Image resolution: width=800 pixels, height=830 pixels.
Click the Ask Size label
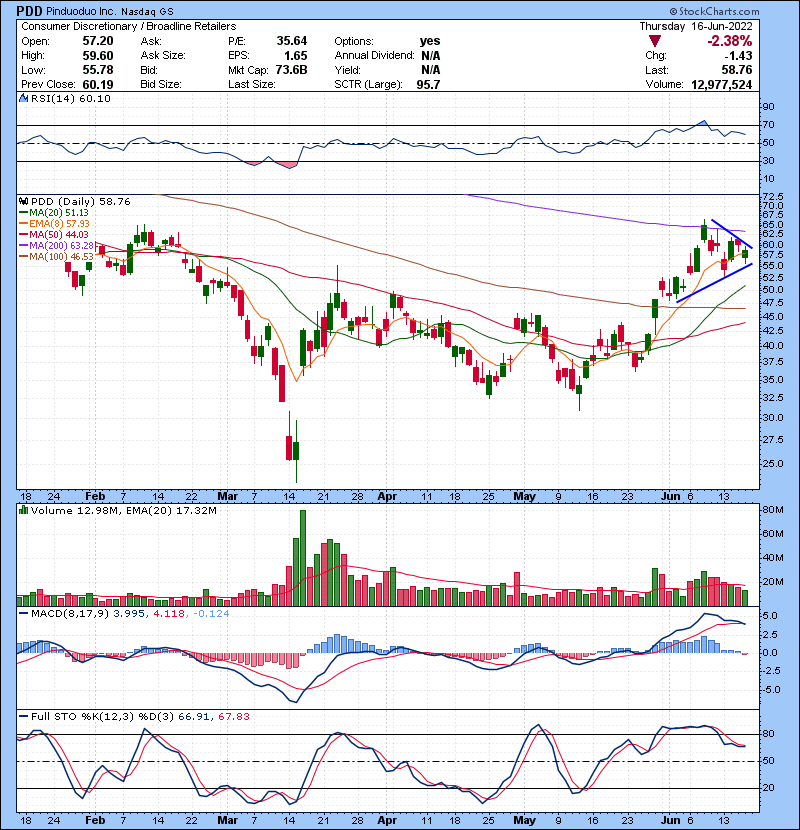pos(163,56)
